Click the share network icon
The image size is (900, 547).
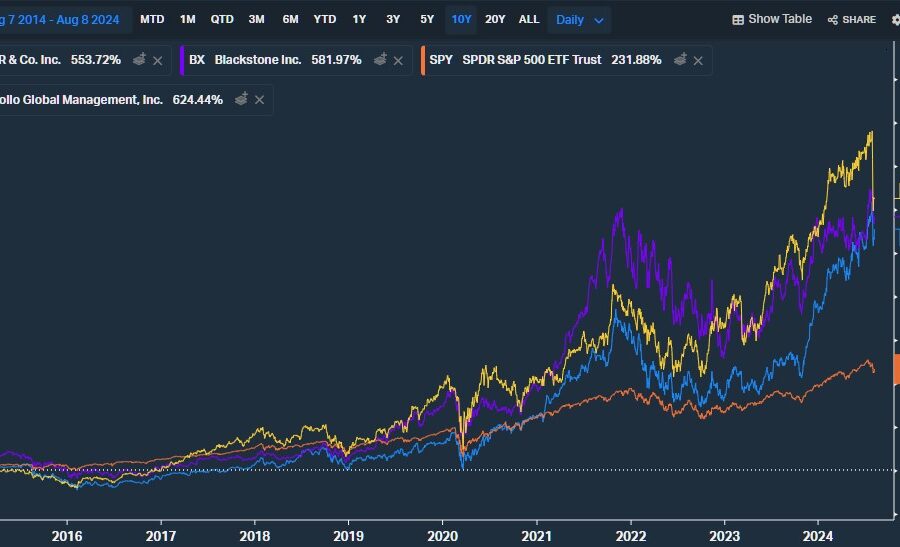click(833, 20)
